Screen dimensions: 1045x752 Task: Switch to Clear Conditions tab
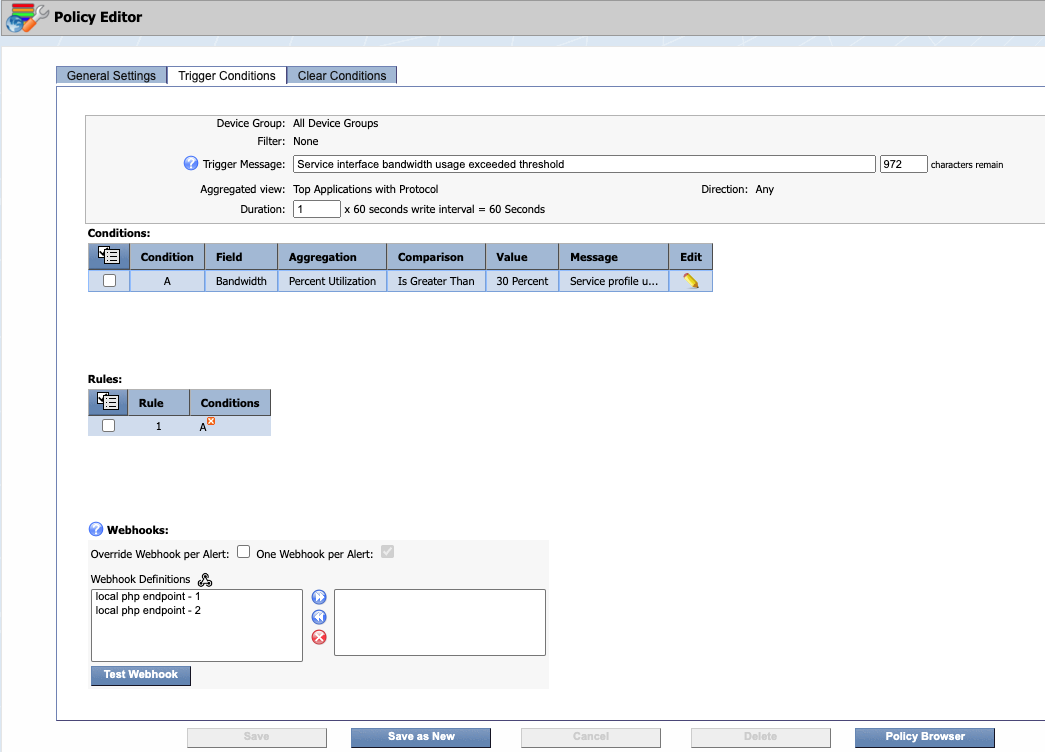342,75
